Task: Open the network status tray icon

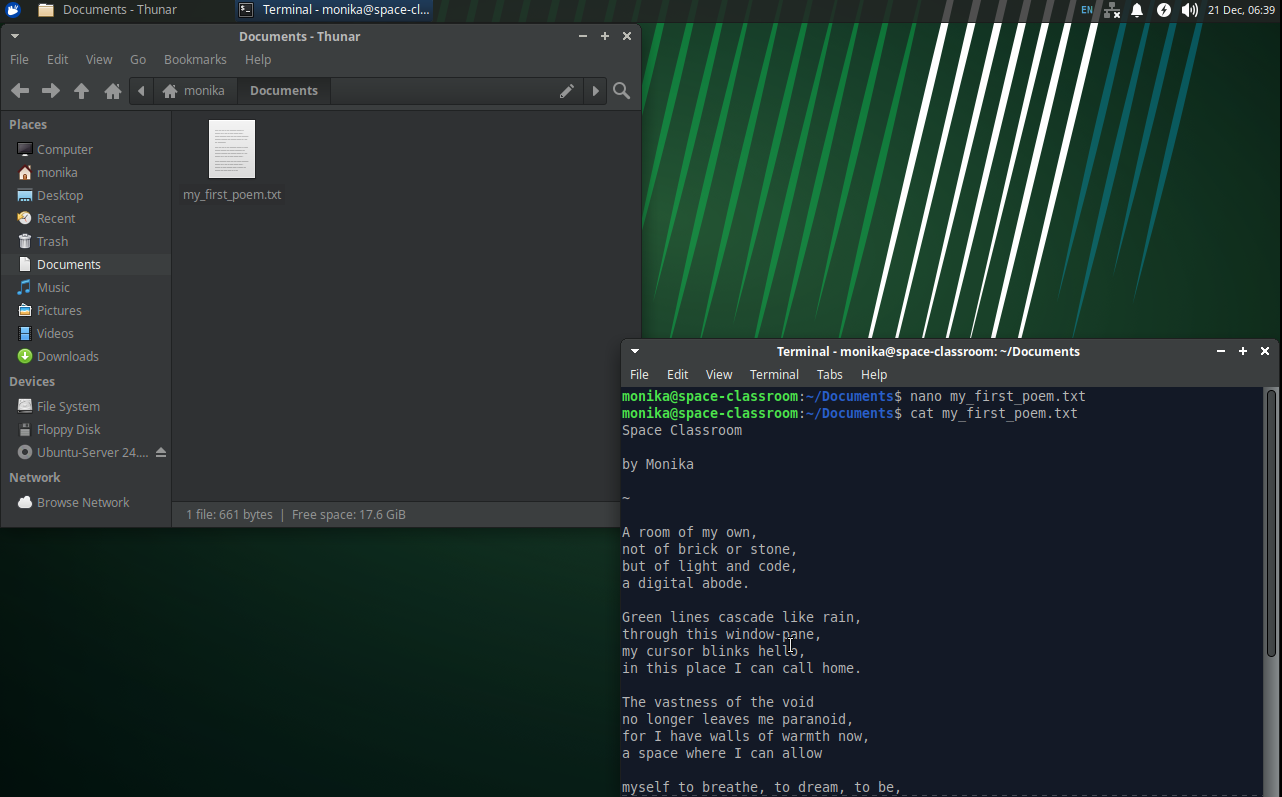Action: tap(1112, 10)
